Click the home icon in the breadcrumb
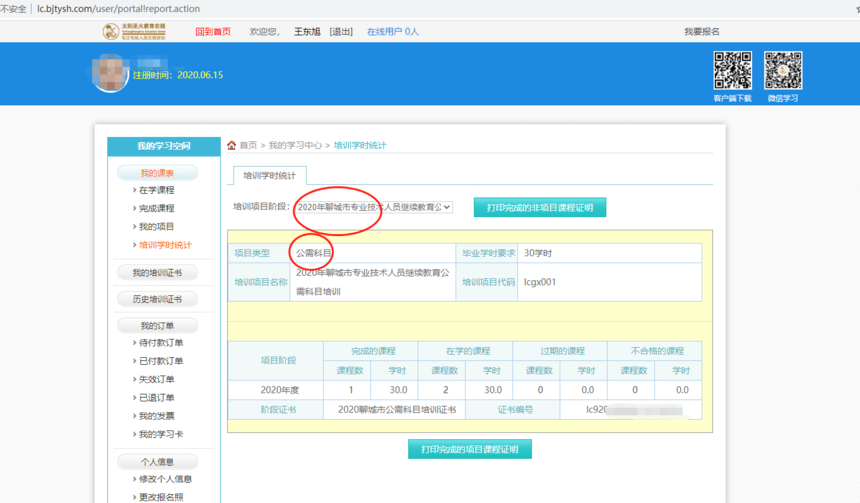860x503 pixels. (x=231, y=145)
